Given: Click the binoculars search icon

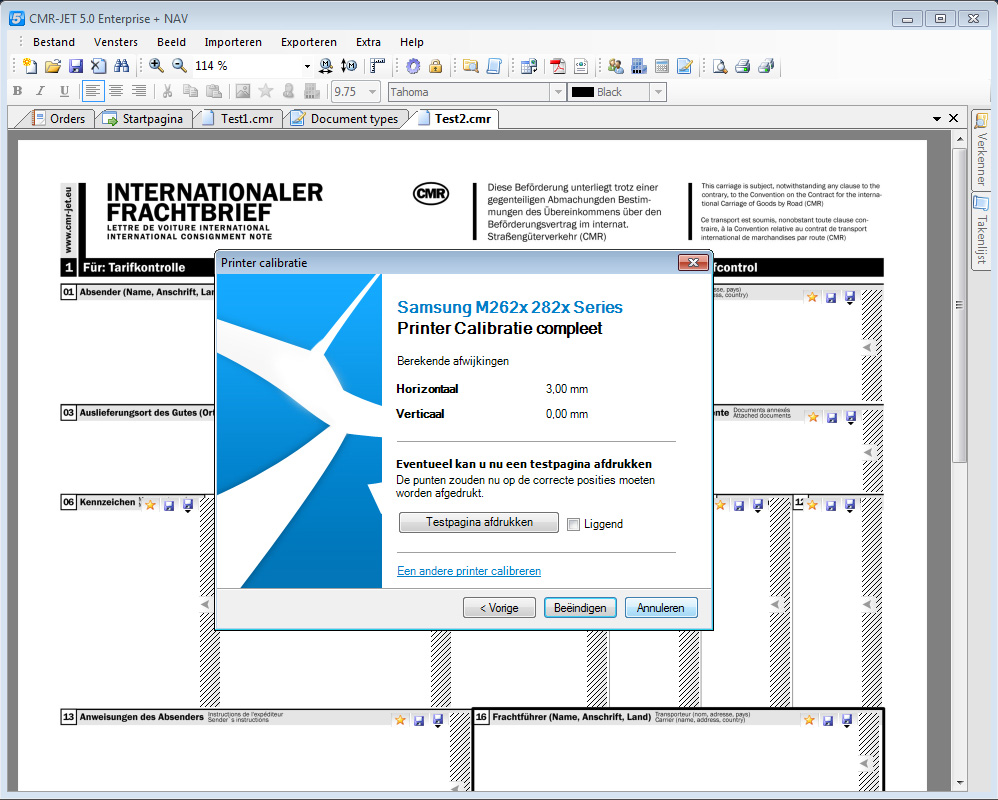Looking at the screenshot, I should pos(121,66).
